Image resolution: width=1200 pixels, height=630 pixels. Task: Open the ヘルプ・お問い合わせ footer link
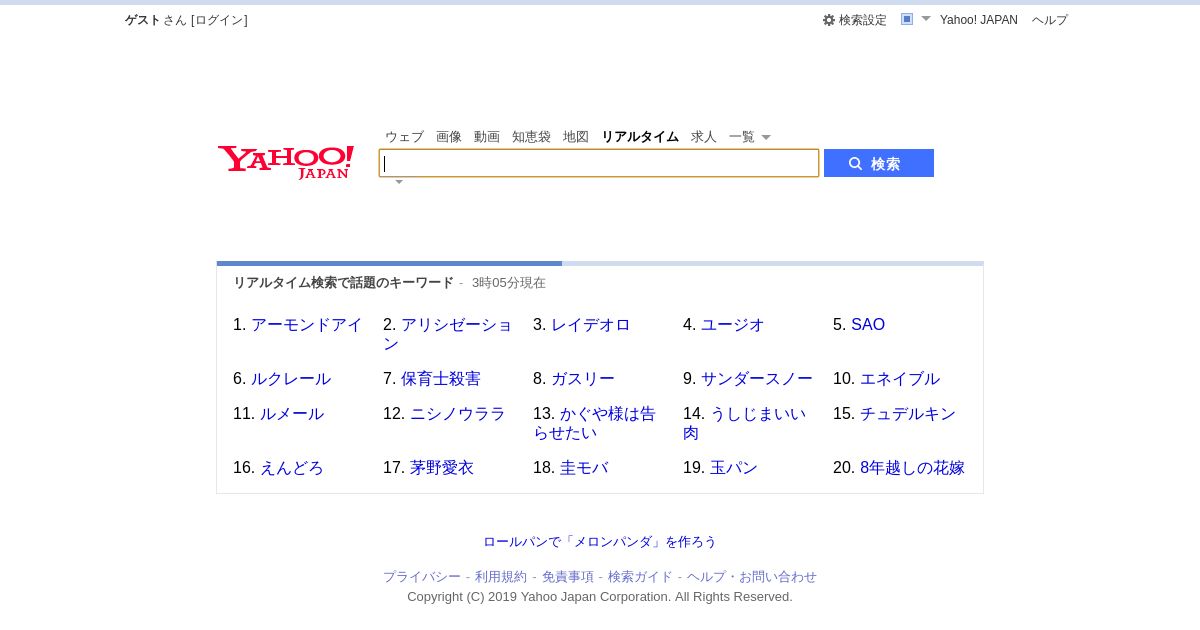[x=752, y=577]
